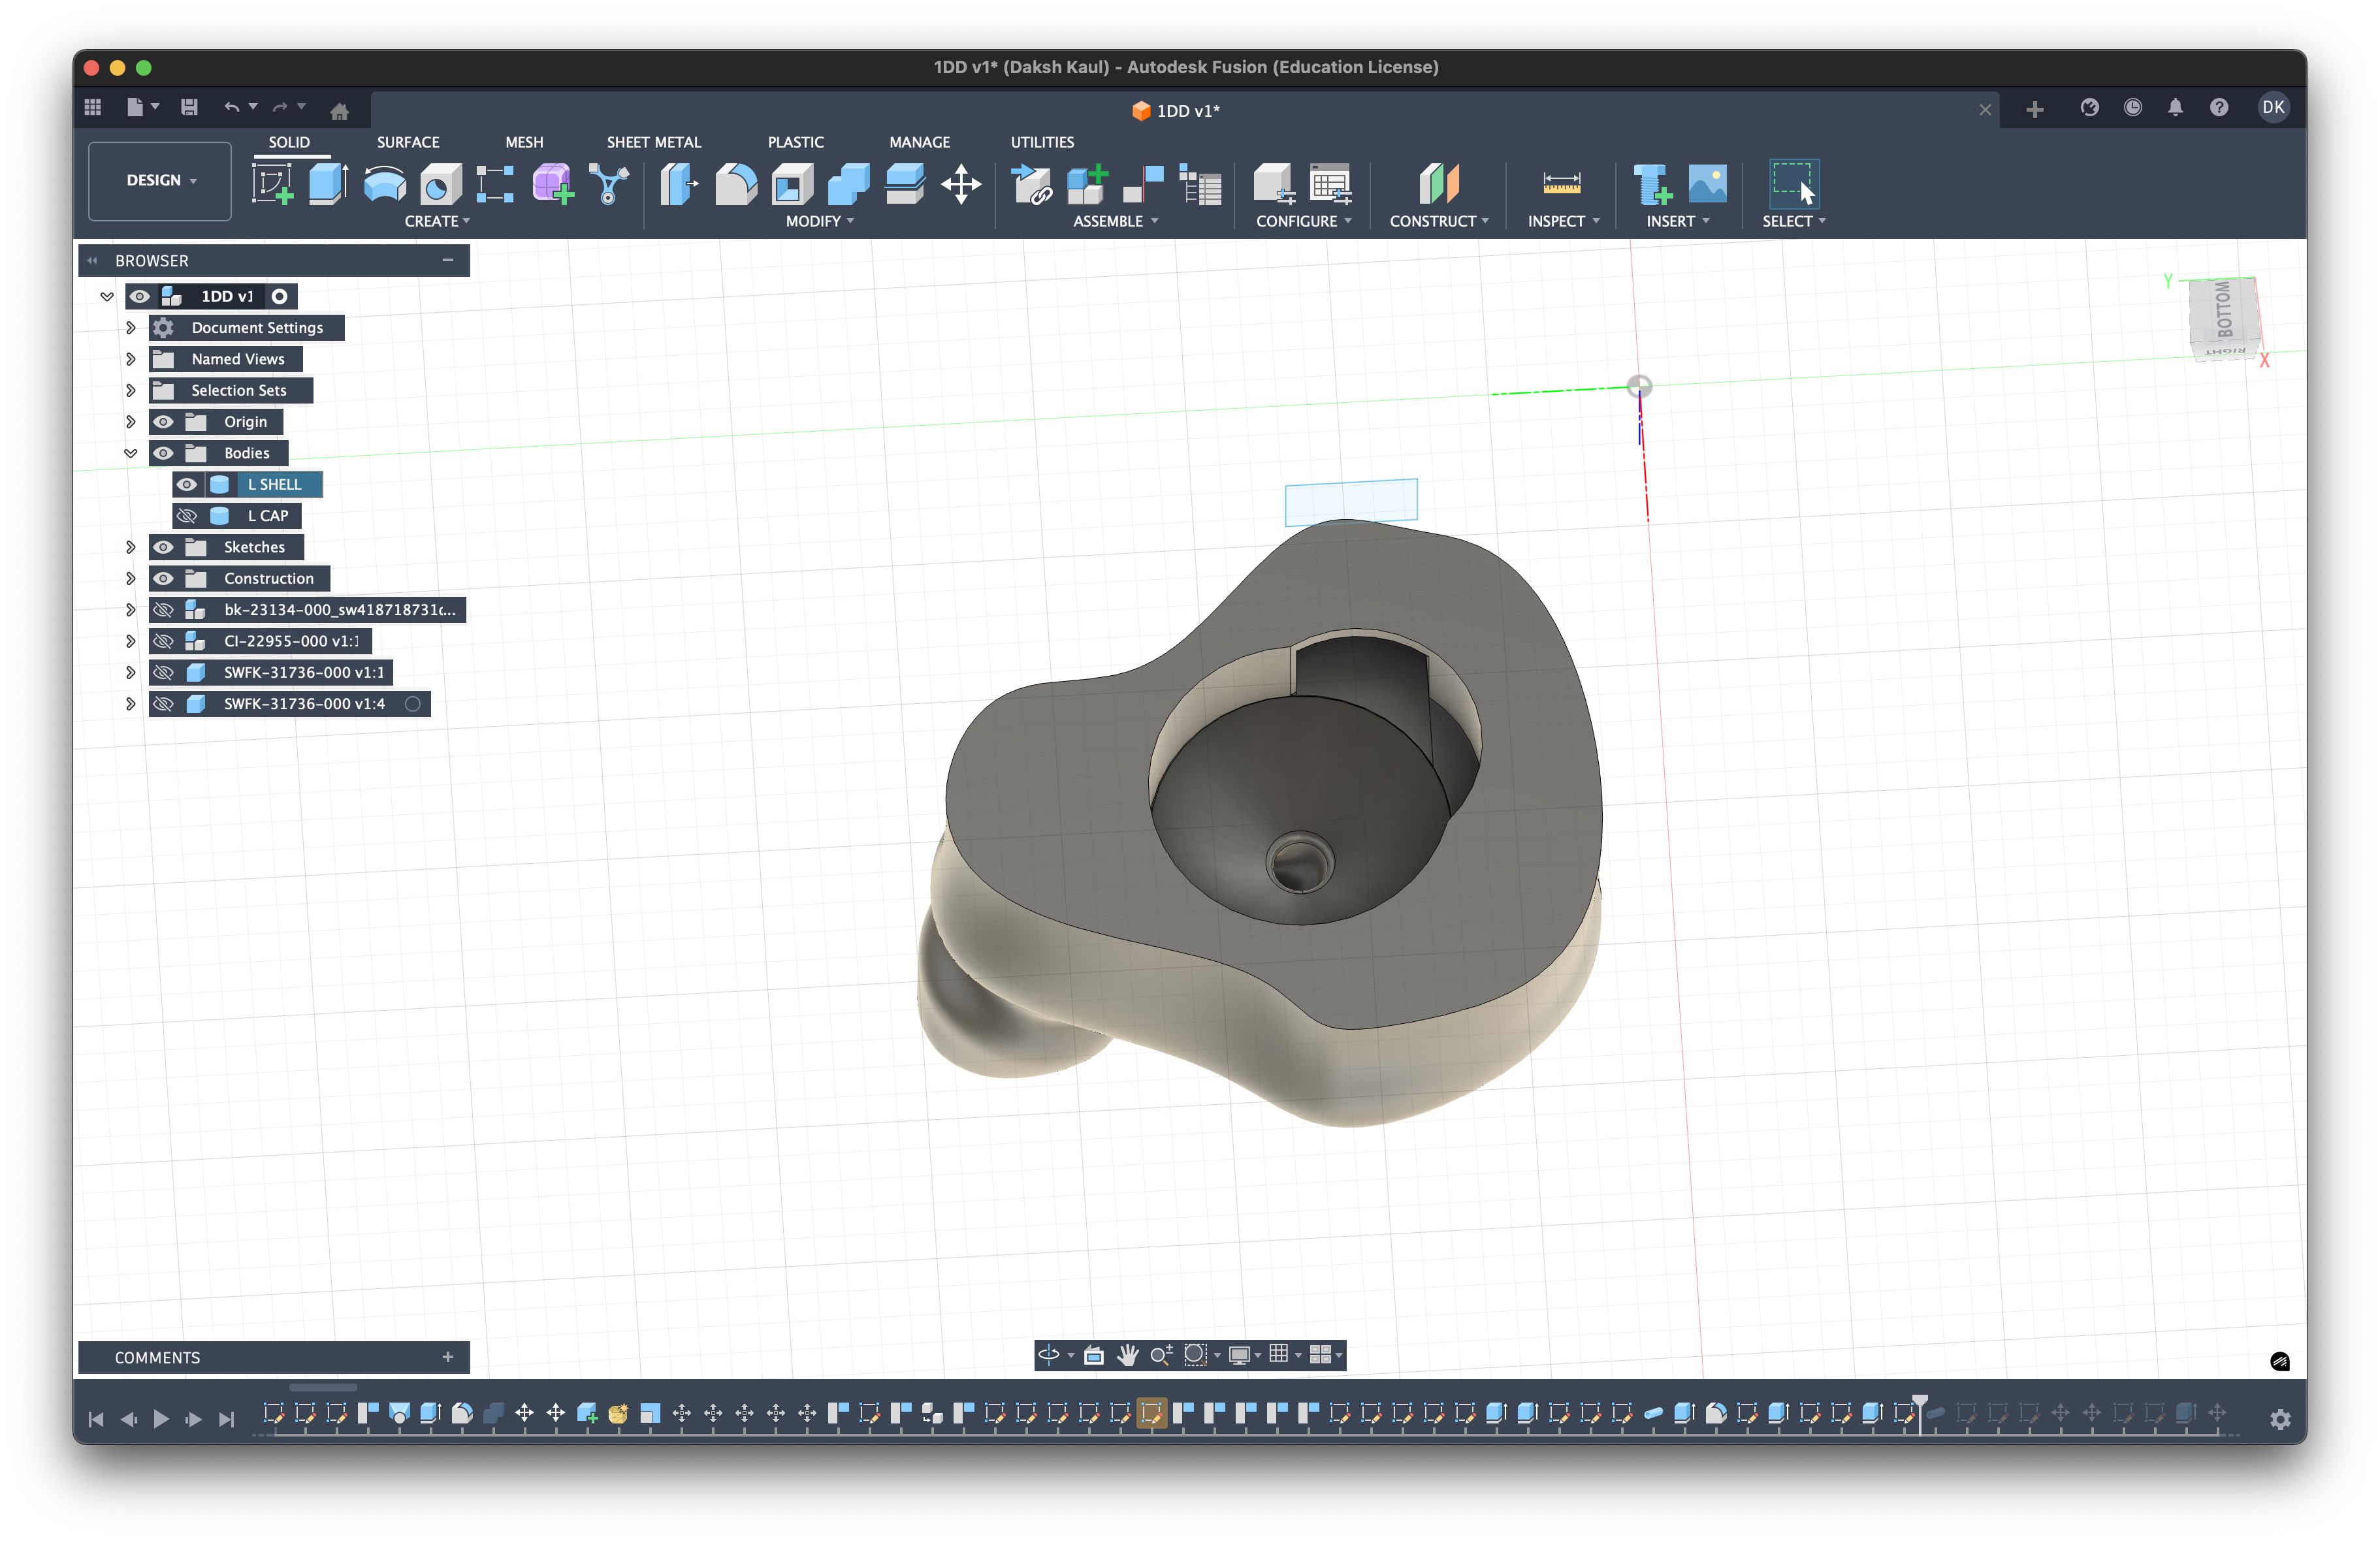Viewport: 2380px width, 1541px height.
Task: Open the PLASTIC ribbon tab
Action: point(795,142)
